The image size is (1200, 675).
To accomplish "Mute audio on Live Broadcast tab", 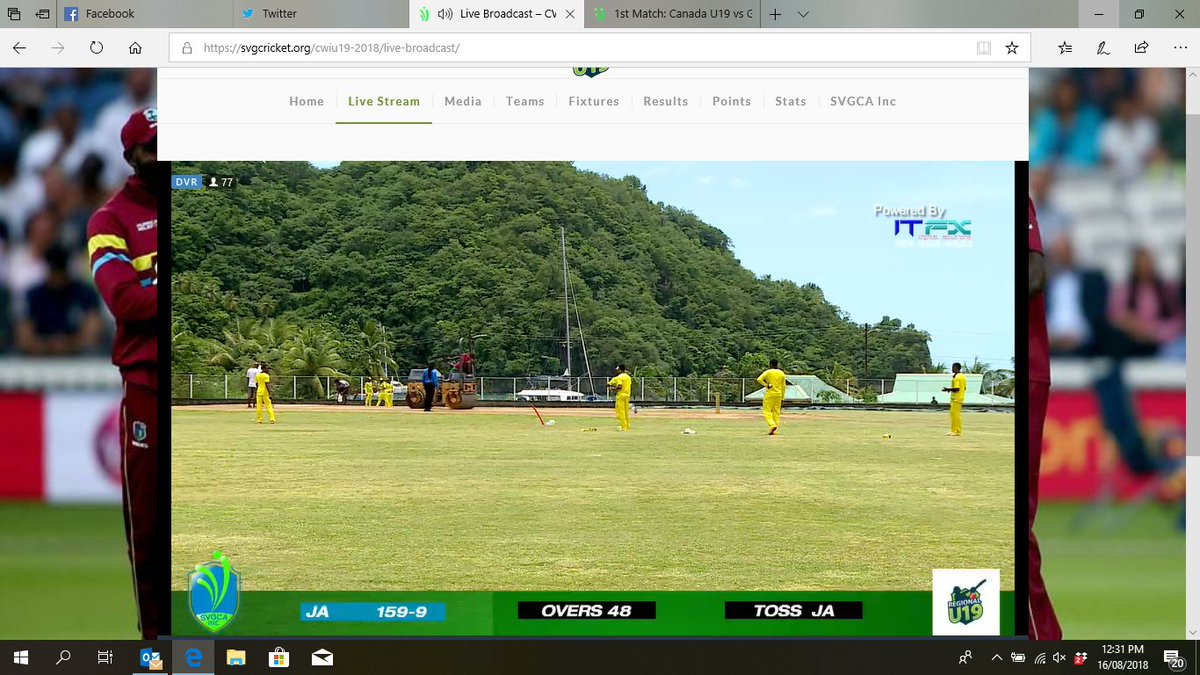I will (x=445, y=14).
